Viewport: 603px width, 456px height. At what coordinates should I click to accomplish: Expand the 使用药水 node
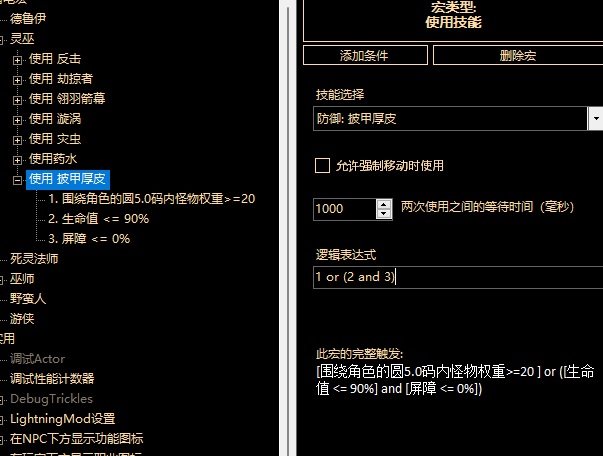point(18,159)
